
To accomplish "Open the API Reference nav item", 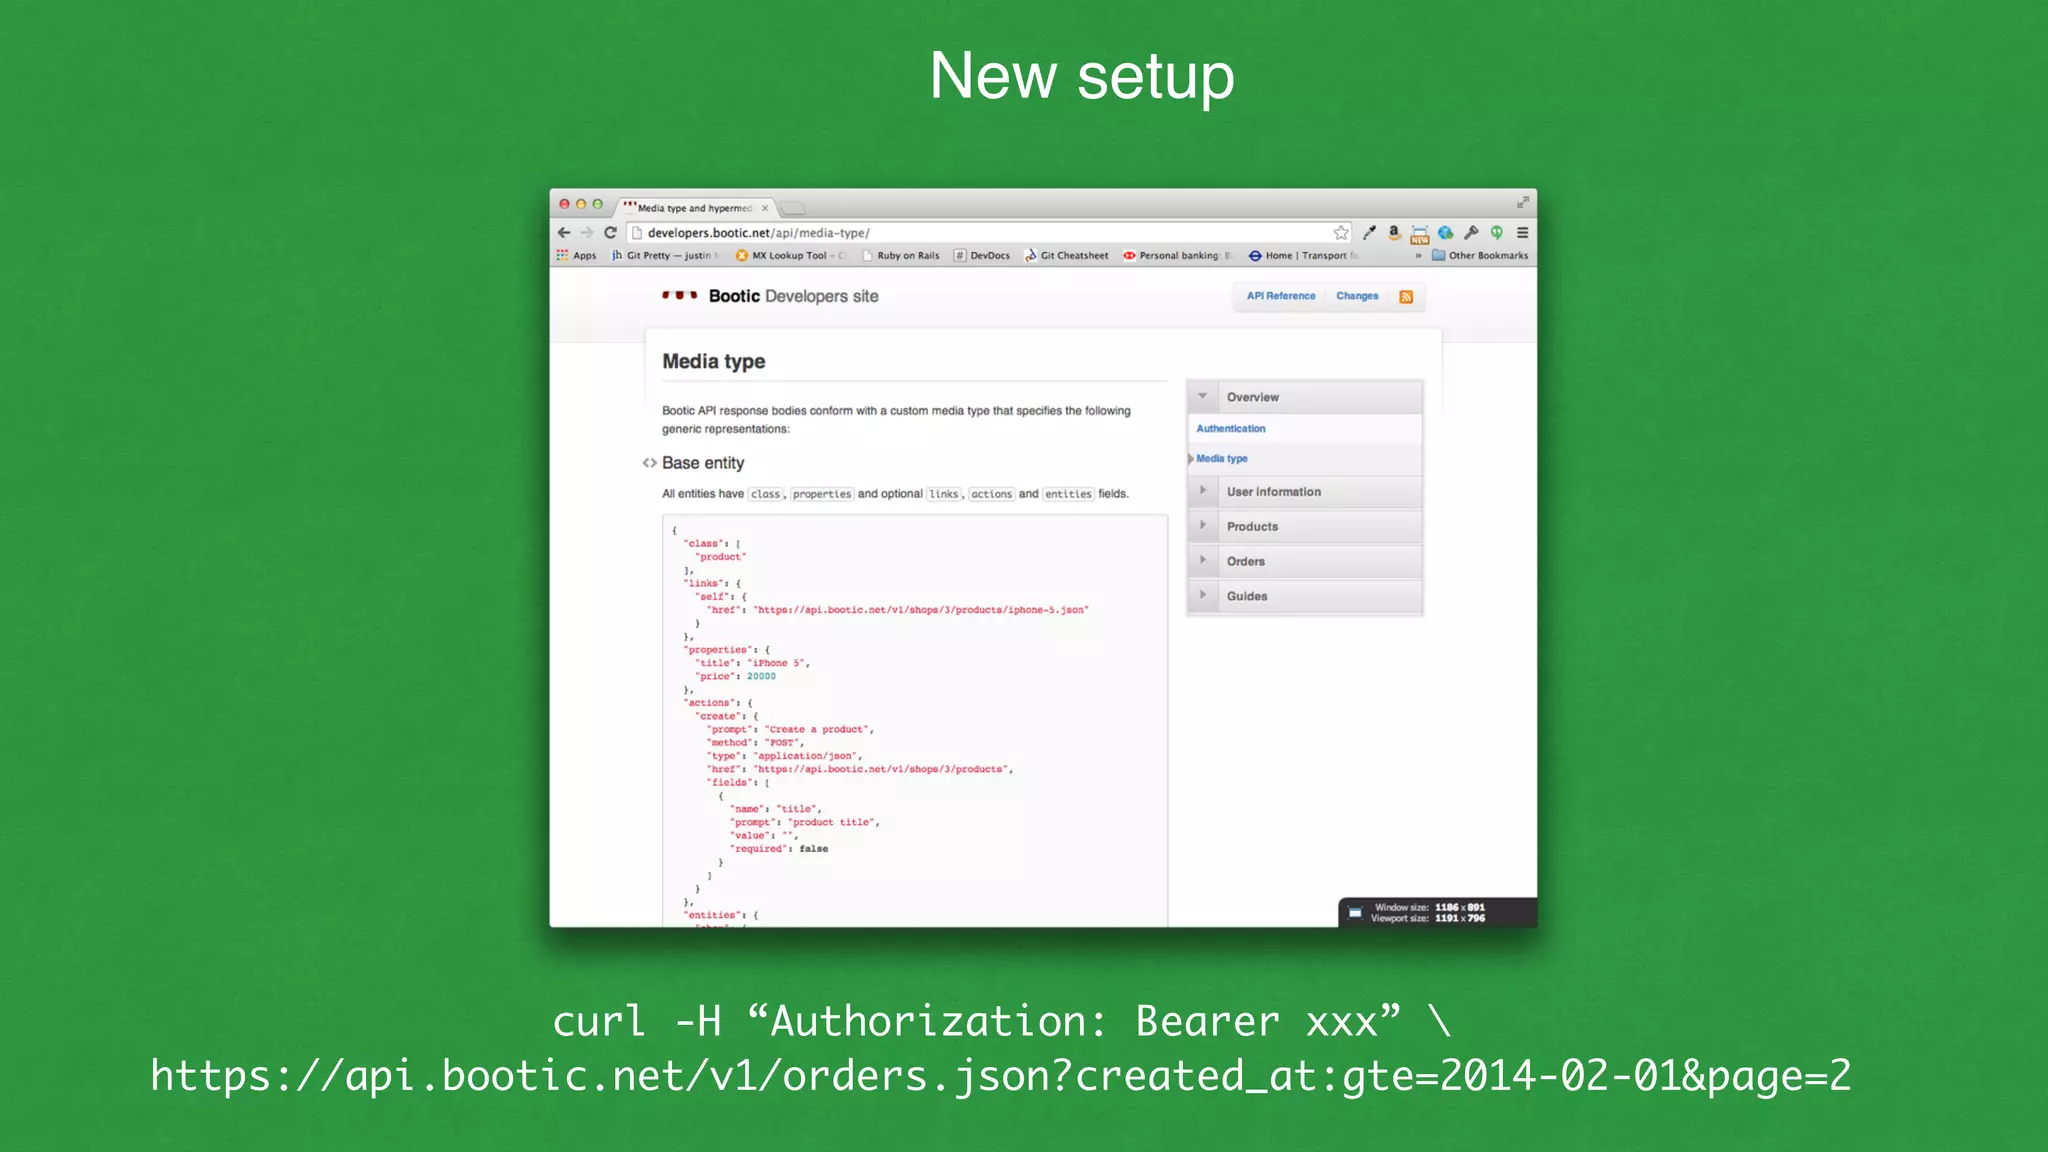I will 1281,296.
